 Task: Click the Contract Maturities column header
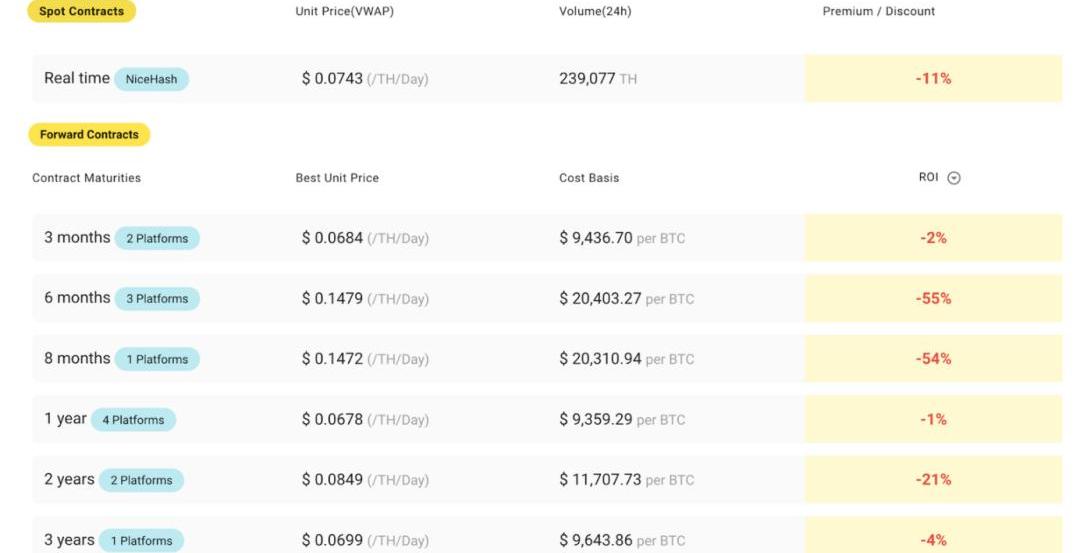tap(86, 178)
